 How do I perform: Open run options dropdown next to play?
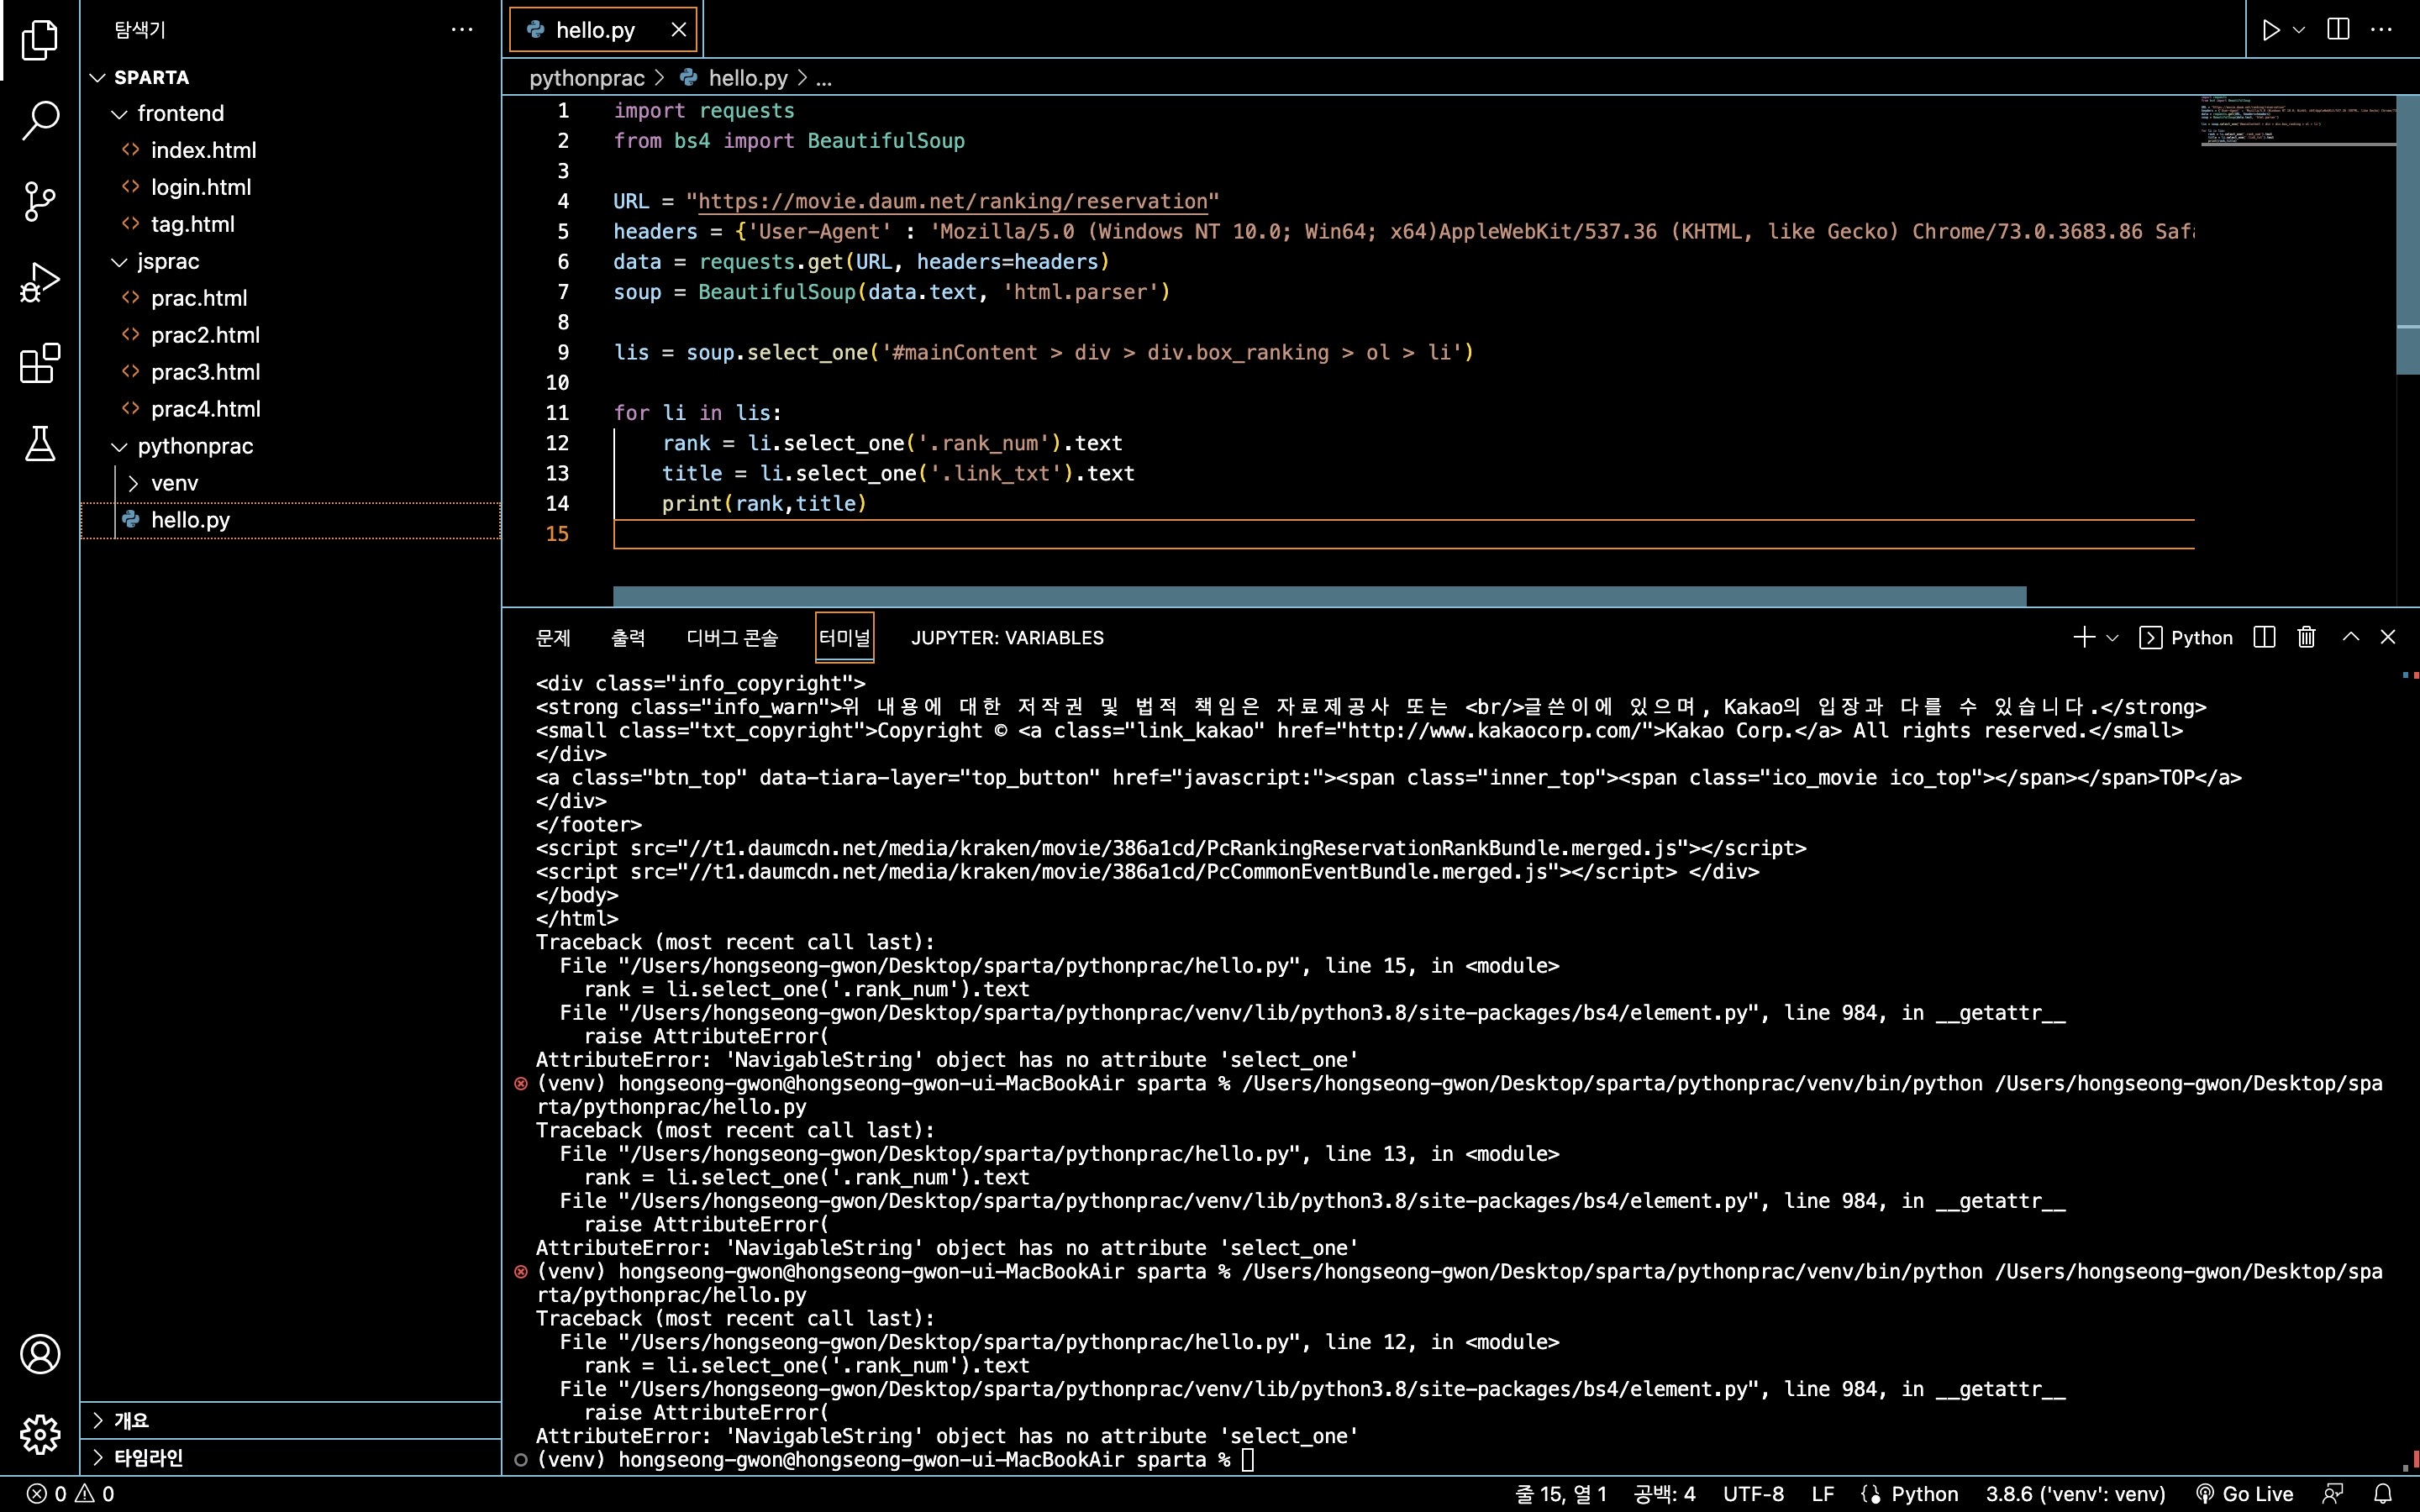2299,30
